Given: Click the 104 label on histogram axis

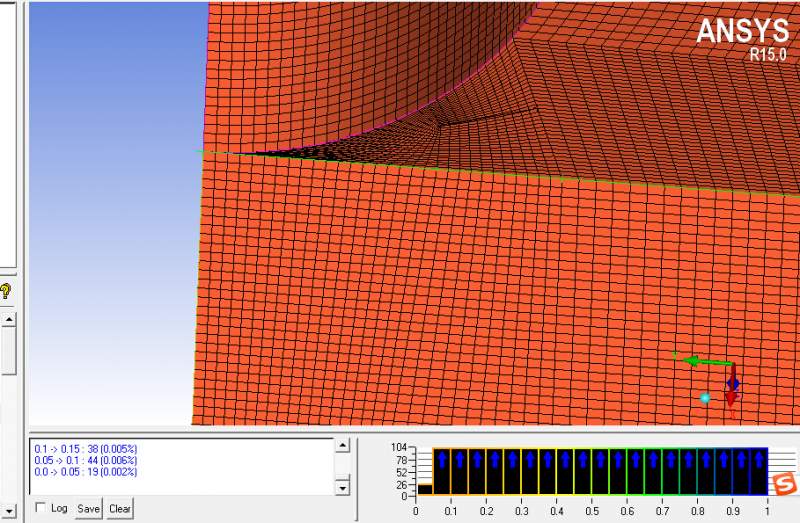Looking at the screenshot, I should (398, 447).
